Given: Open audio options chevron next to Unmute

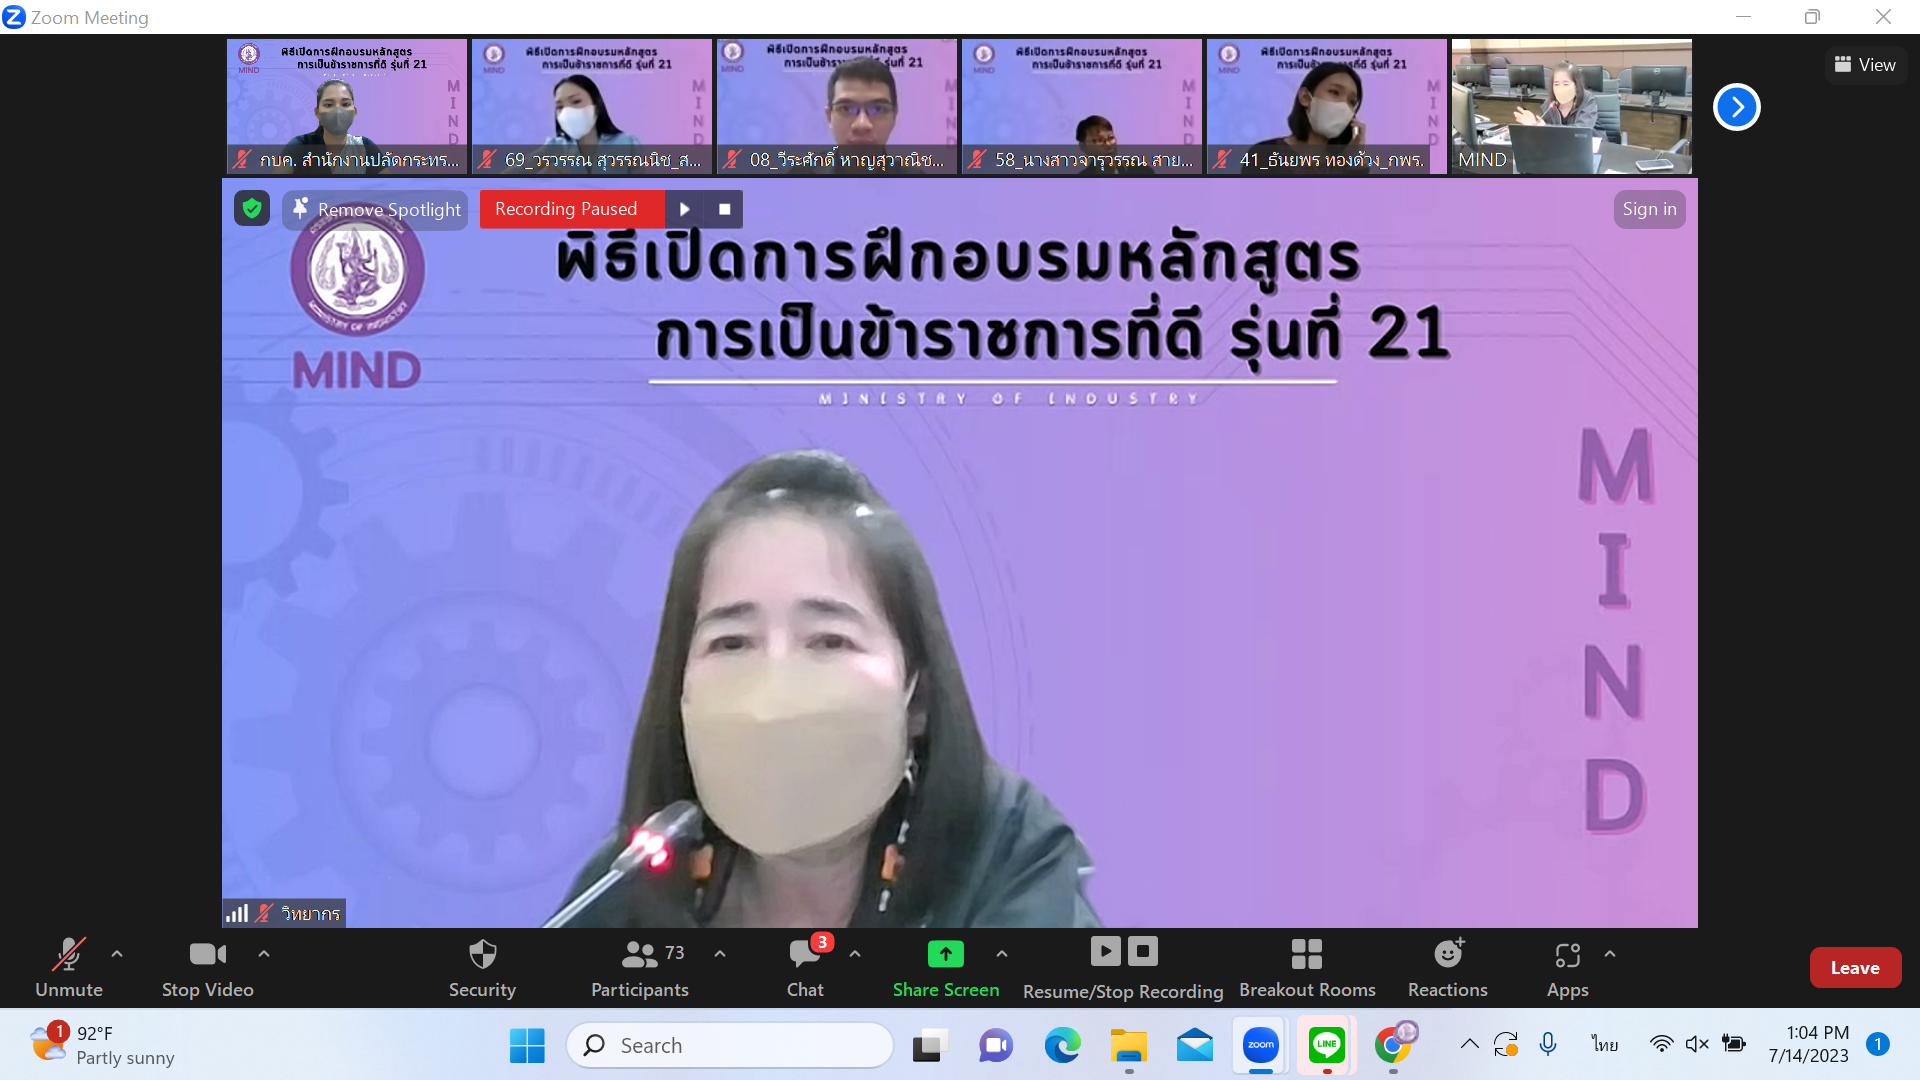Looking at the screenshot, I should click(x=117, y=954).
